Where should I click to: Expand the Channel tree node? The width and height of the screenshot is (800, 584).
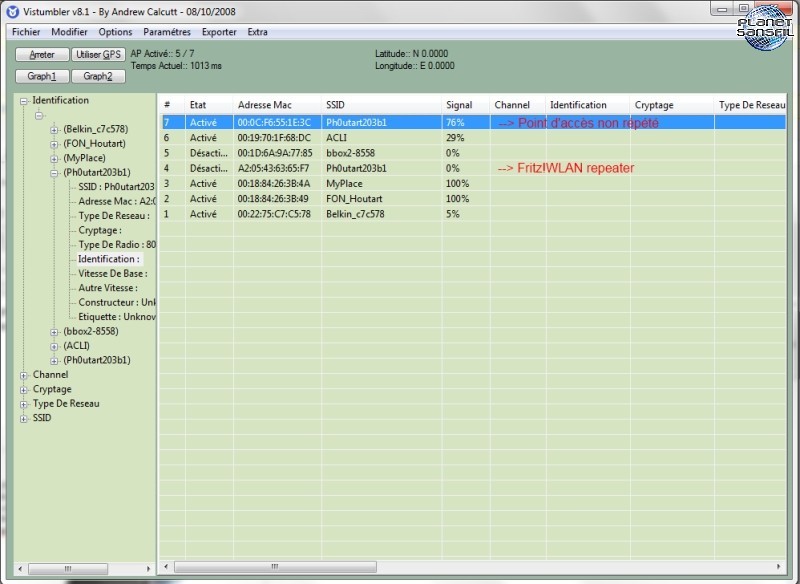point(23,375)
